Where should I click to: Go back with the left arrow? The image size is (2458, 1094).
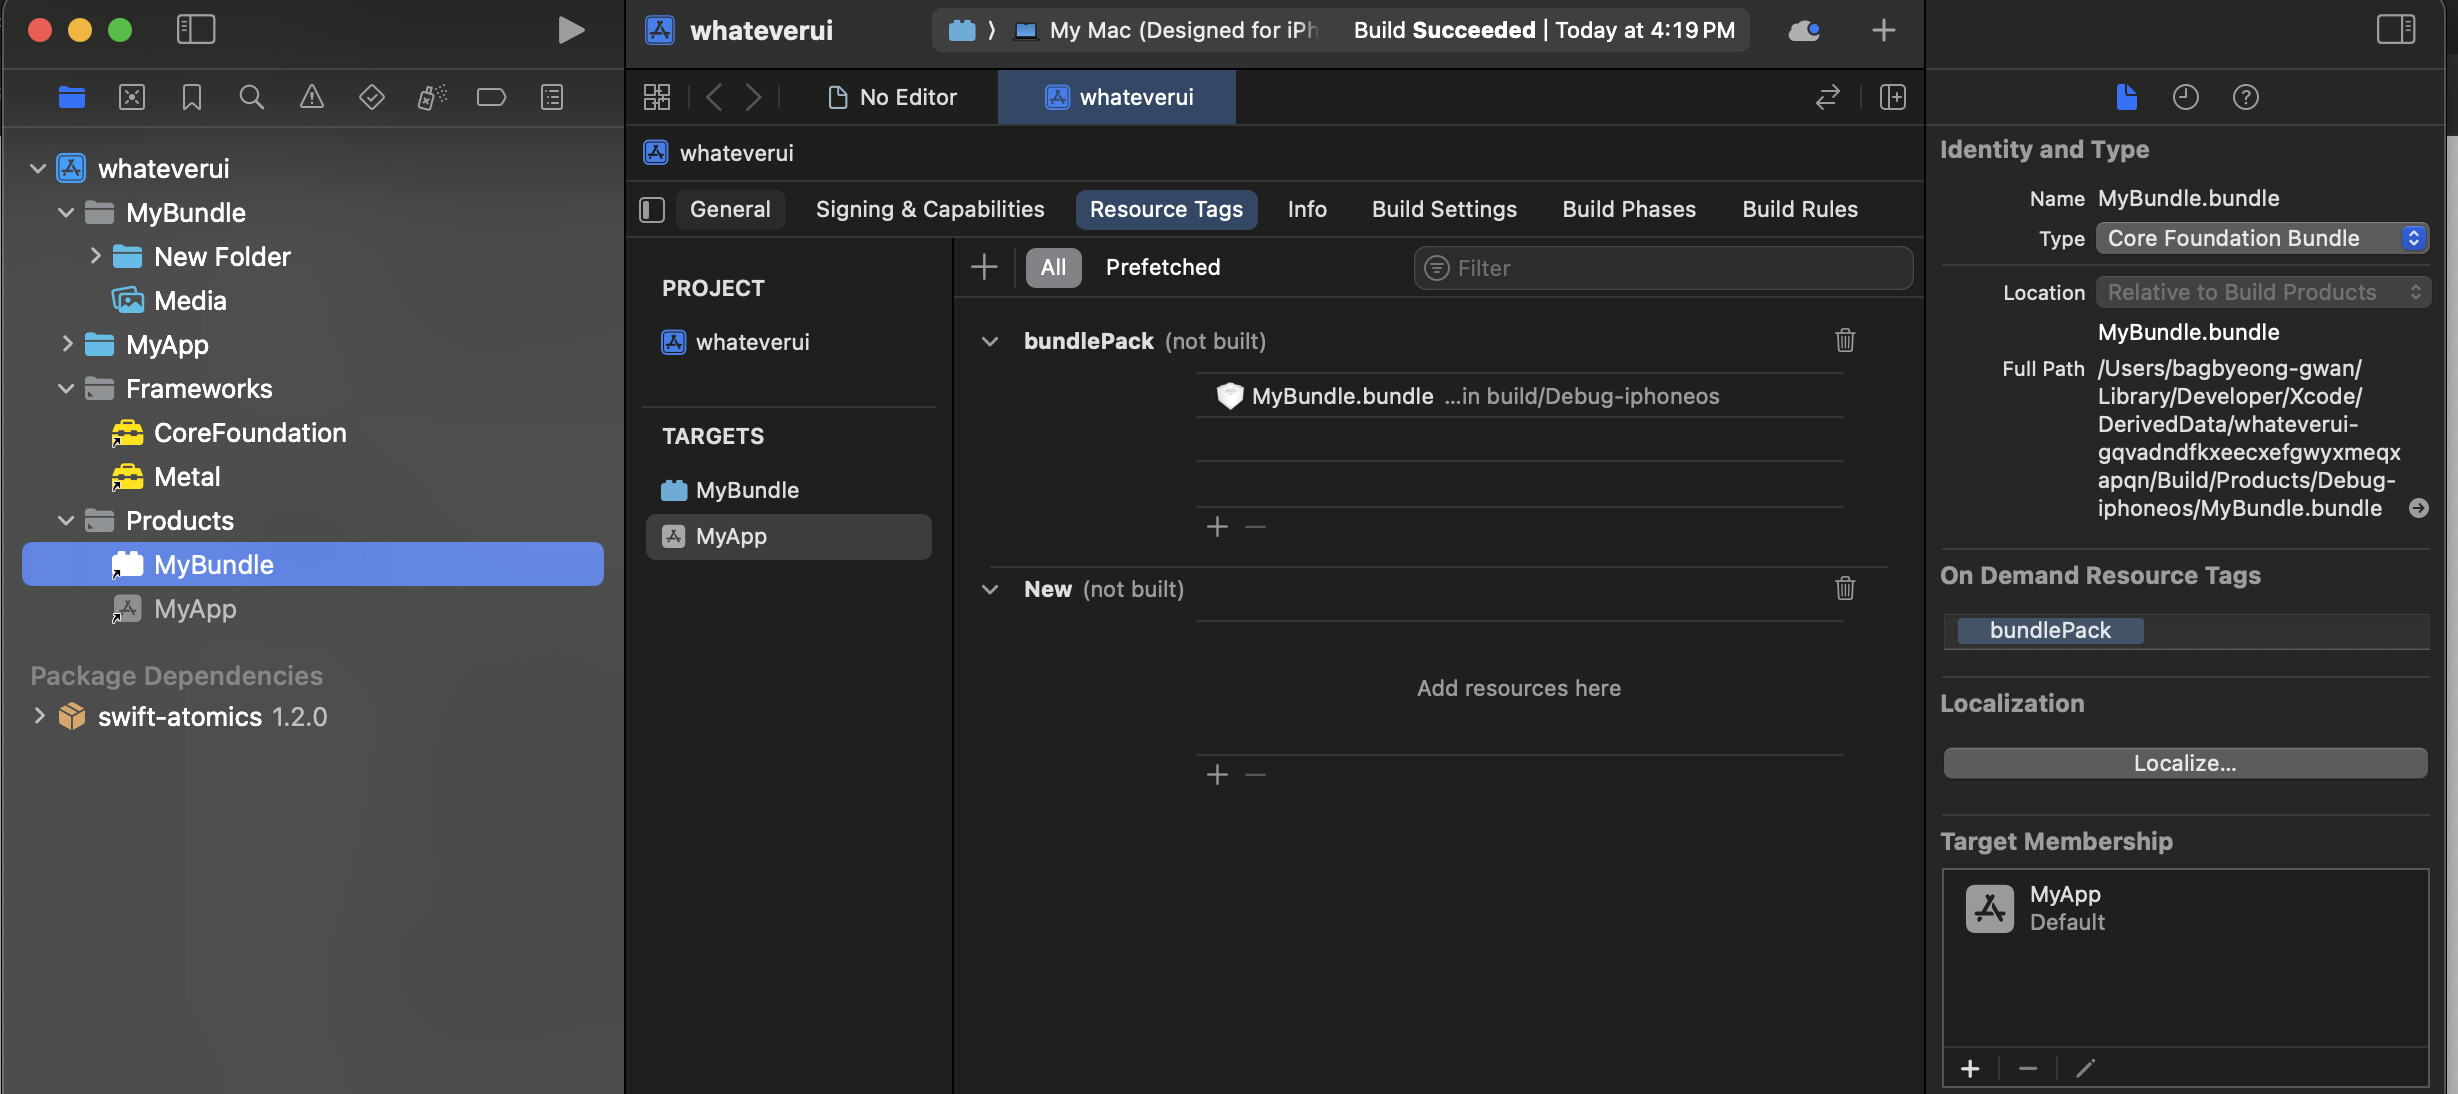coord(714,97)
